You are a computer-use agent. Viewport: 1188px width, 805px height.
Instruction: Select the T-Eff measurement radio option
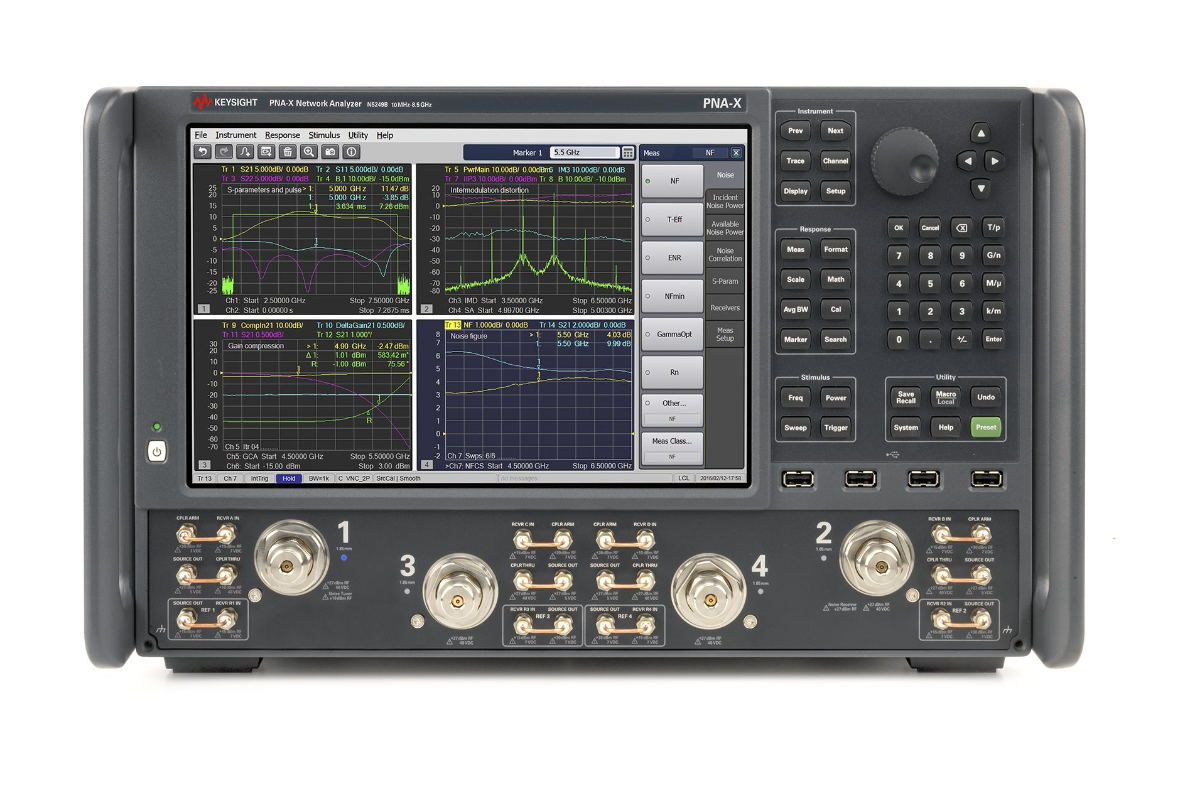(672, 218)
